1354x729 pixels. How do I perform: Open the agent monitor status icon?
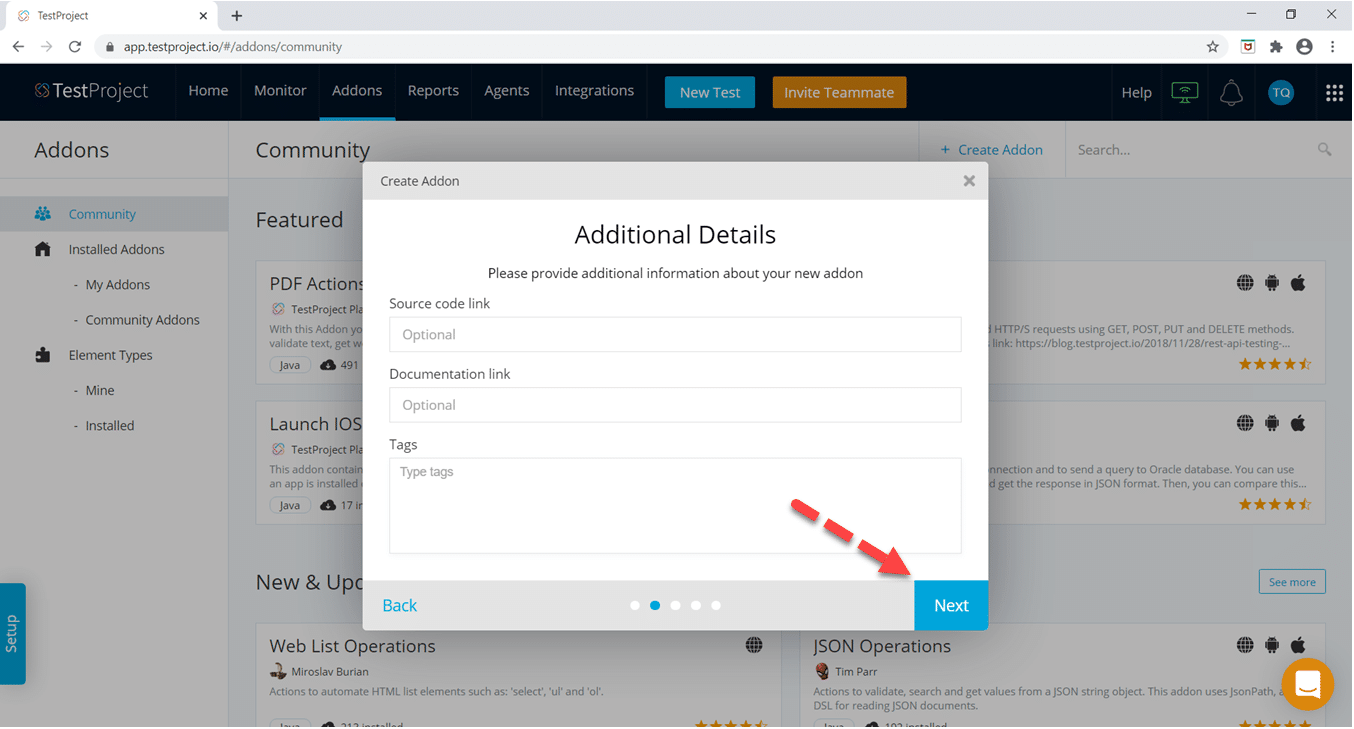click(1185, 92)
